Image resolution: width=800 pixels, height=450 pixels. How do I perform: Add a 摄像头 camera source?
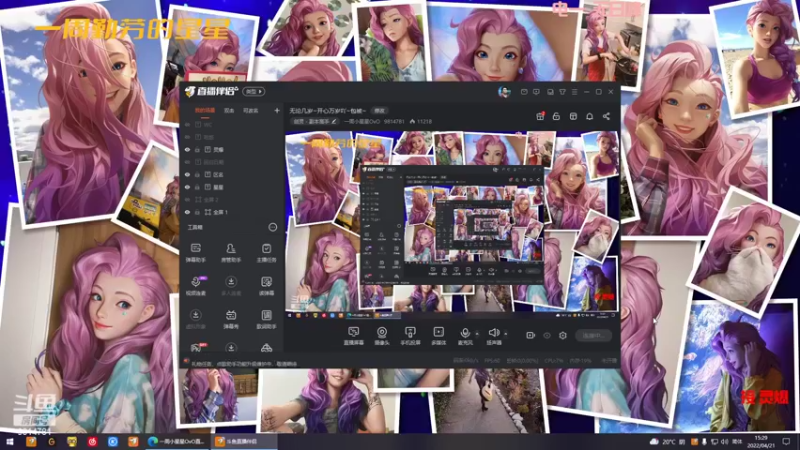(382, 336)
